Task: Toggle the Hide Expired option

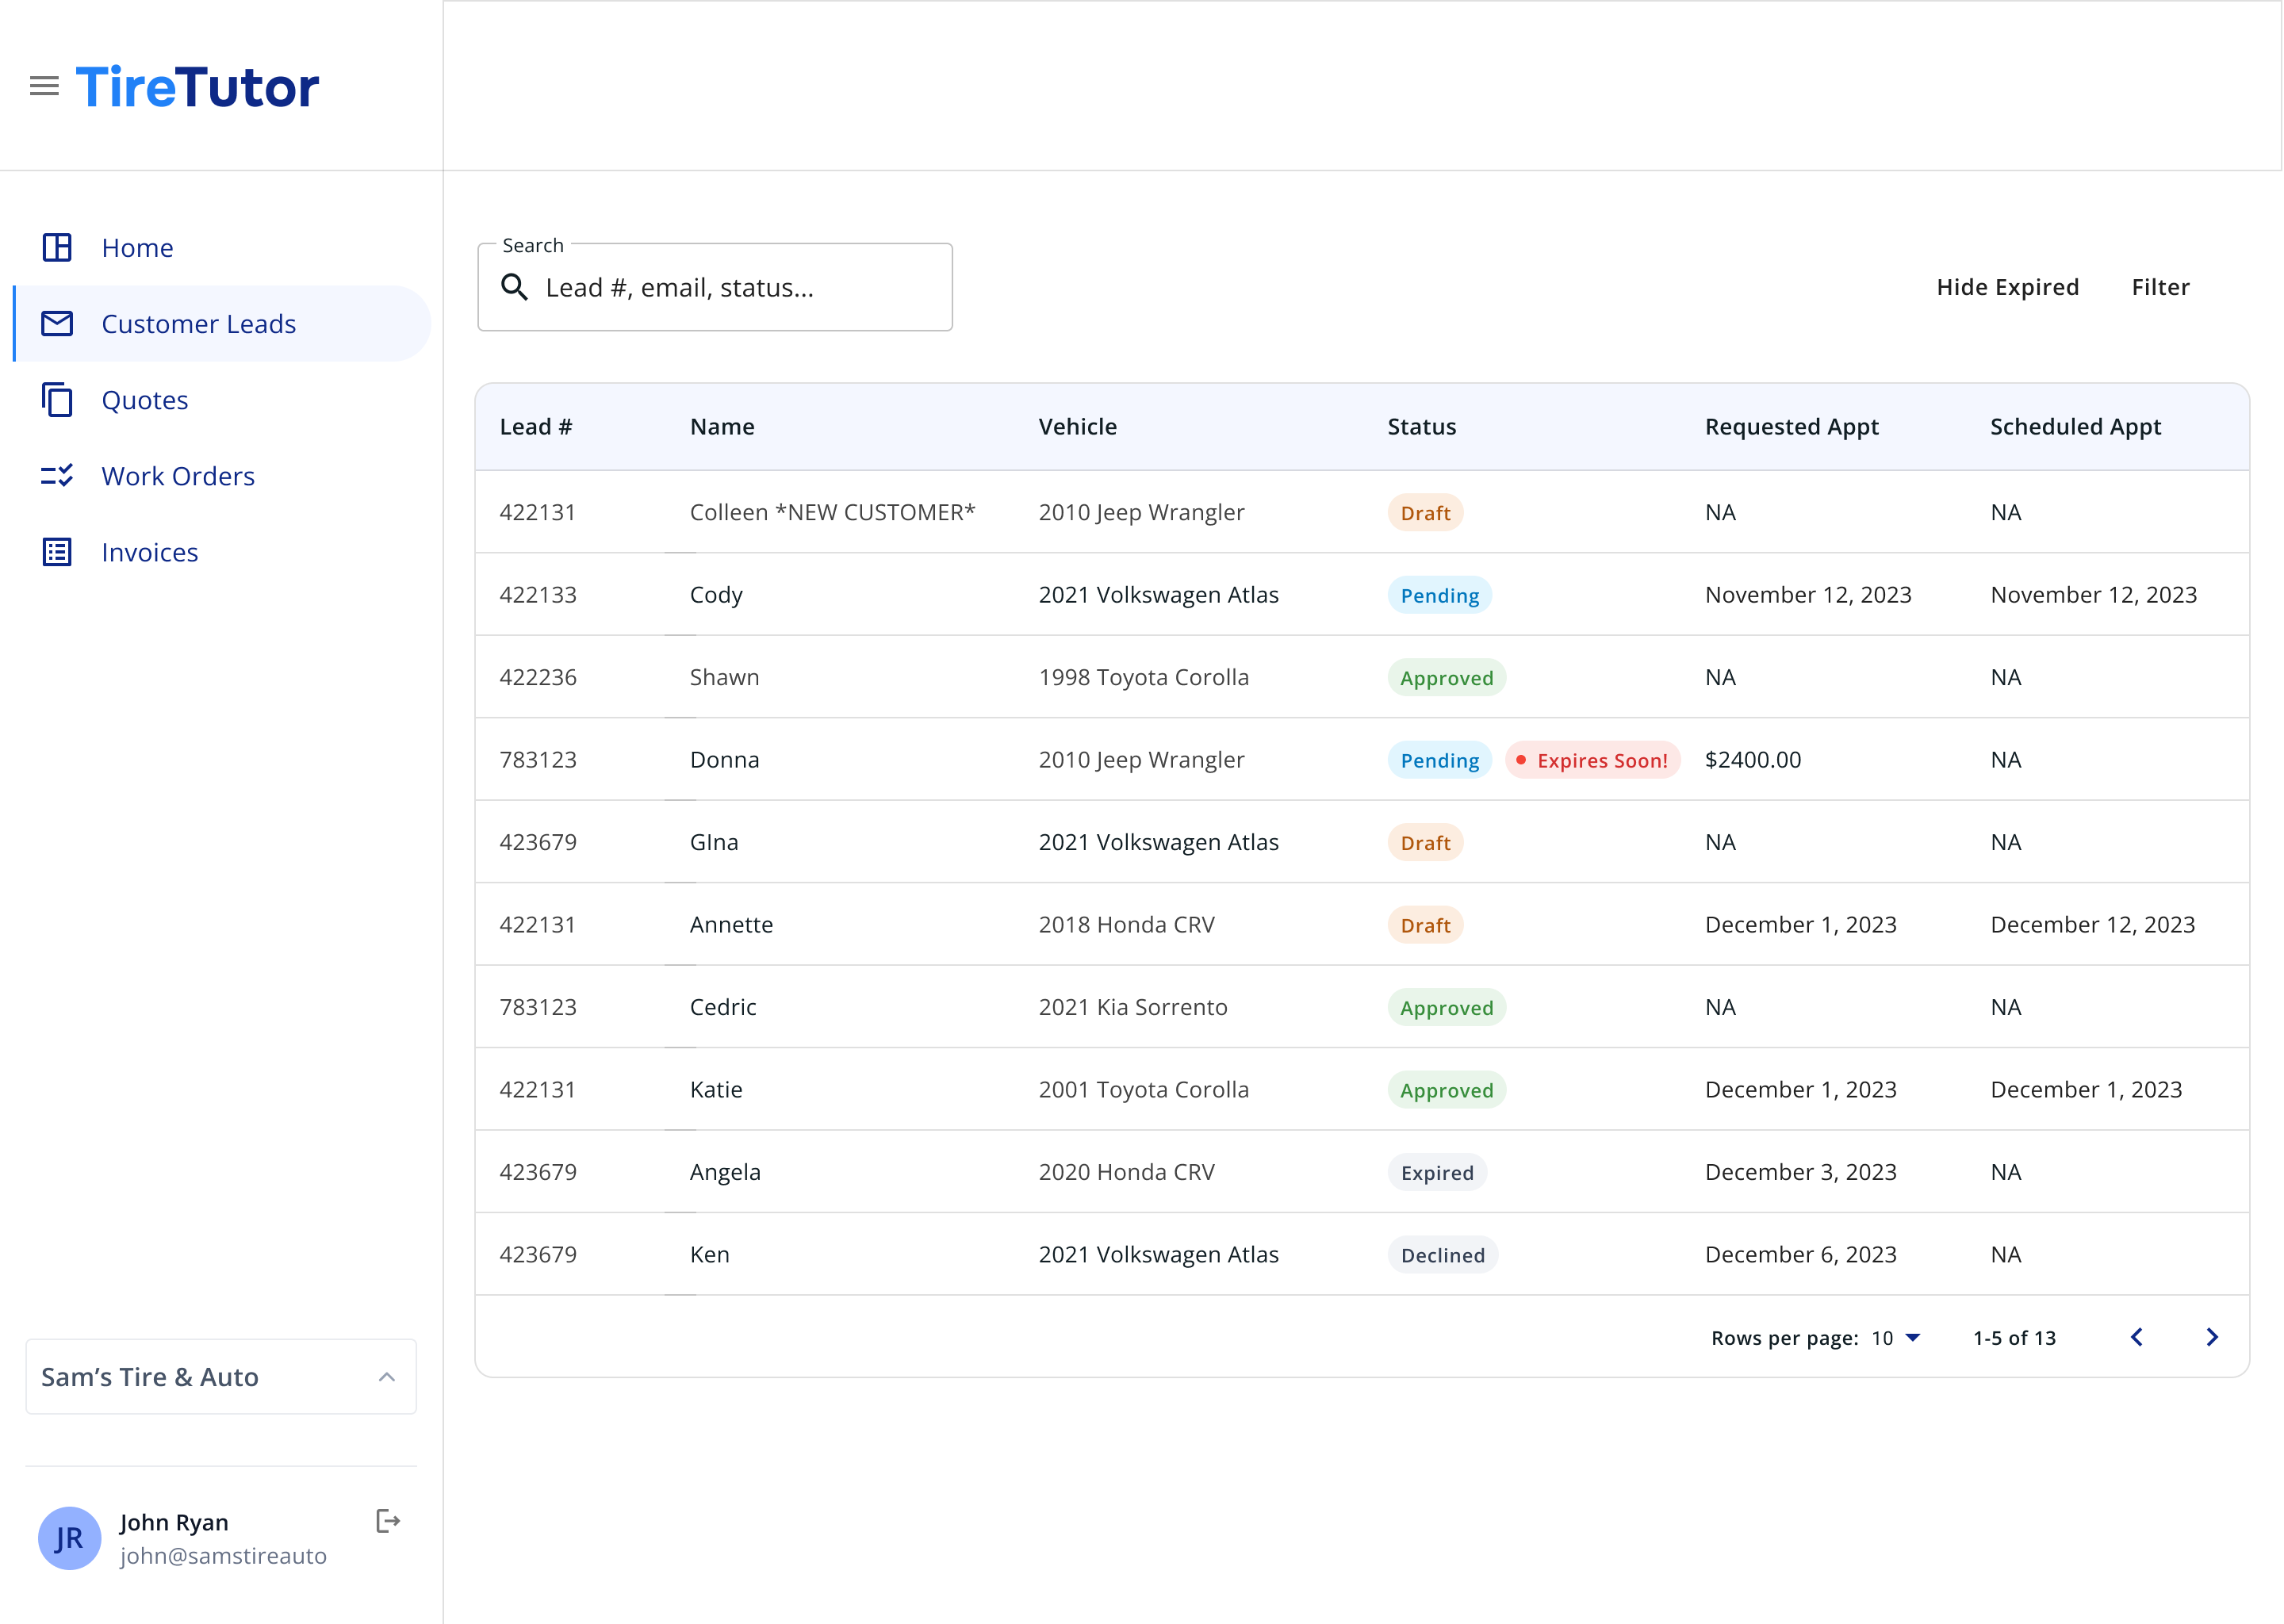Action: [2007, 287]
